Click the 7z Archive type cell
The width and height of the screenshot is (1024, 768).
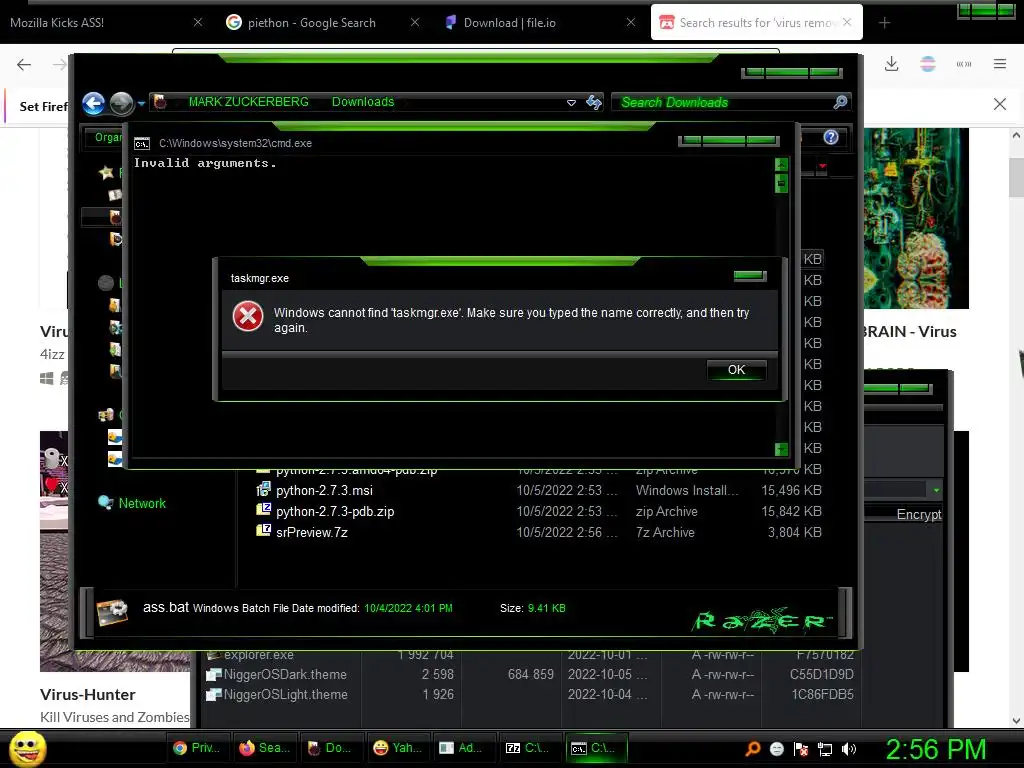pyautogui.click(x=665, y=532)
